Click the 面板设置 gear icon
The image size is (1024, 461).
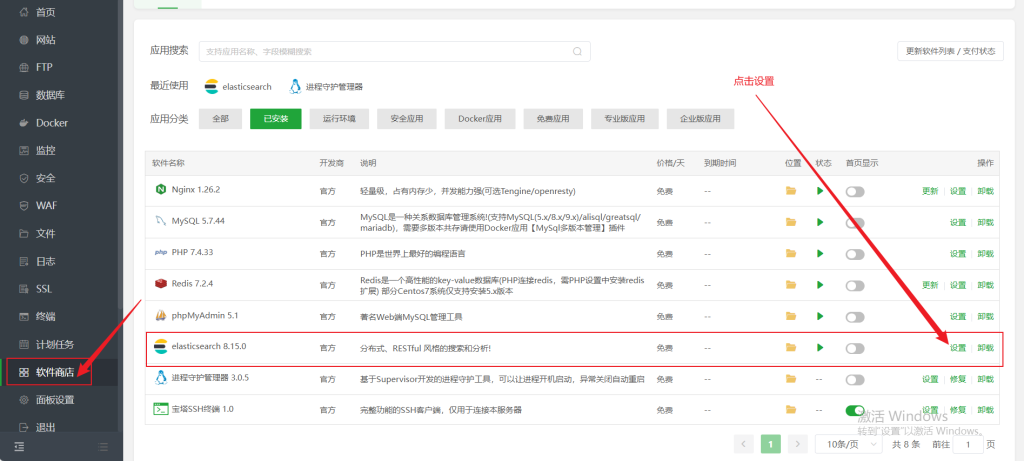[24, 400]
